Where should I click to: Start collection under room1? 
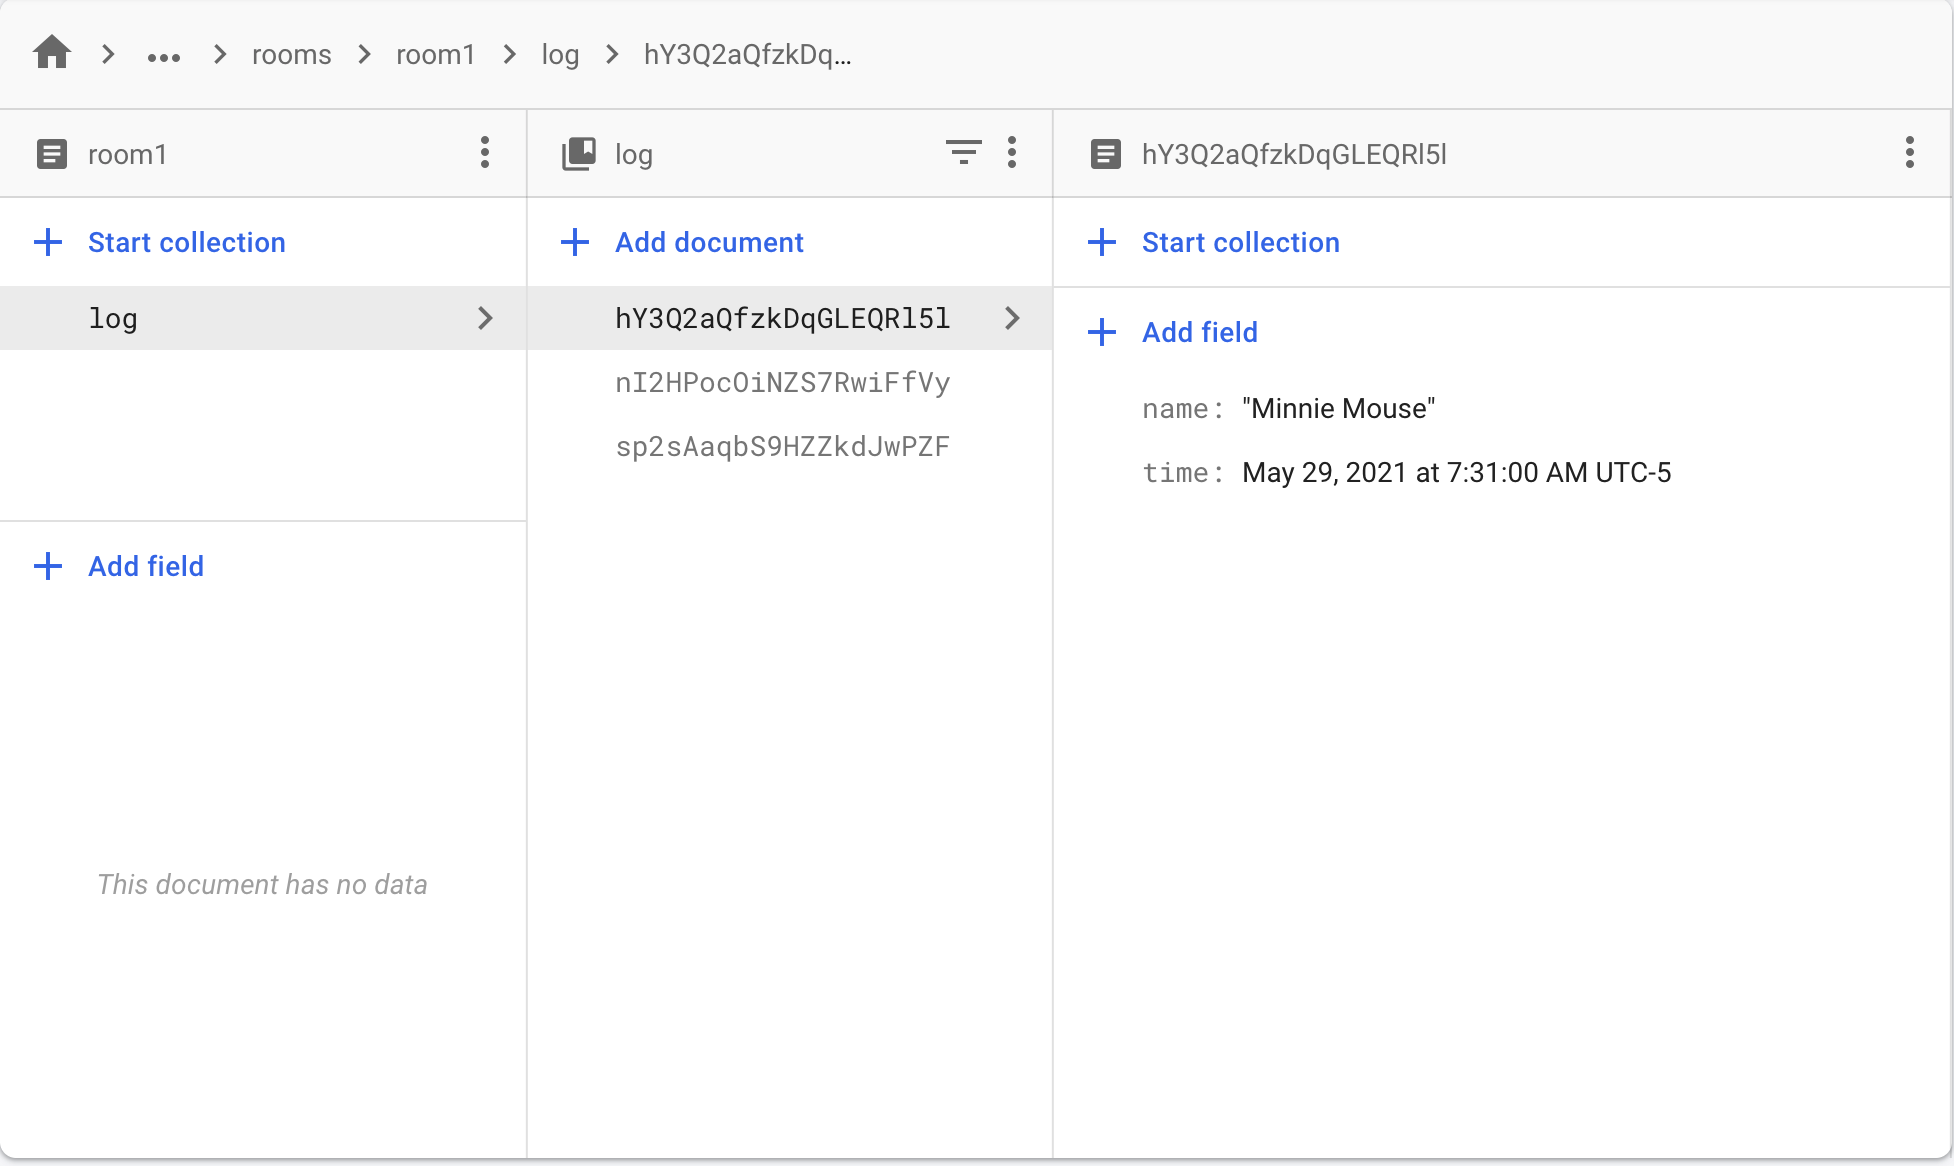(x=186, y=242)
